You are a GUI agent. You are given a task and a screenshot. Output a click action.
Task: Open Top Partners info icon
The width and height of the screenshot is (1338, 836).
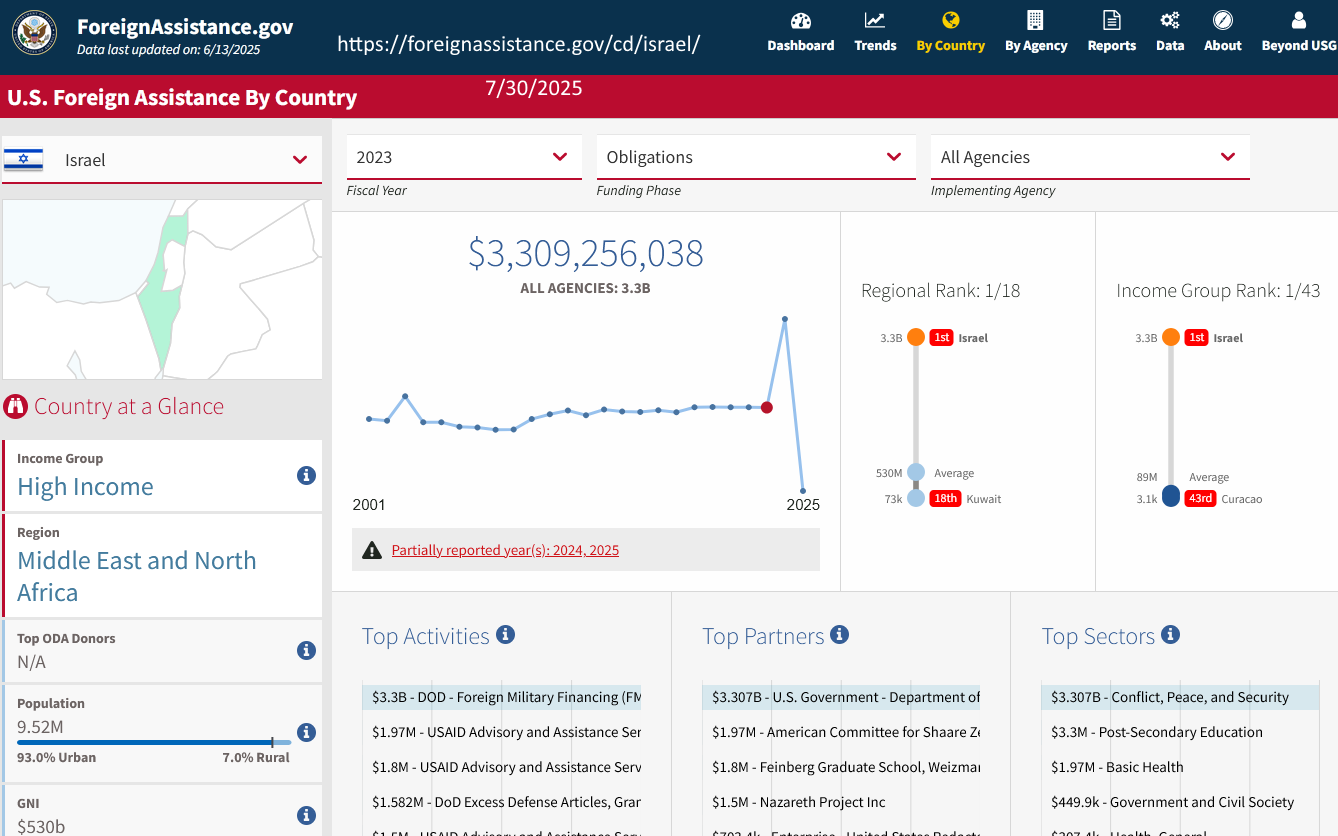[840, 634]
